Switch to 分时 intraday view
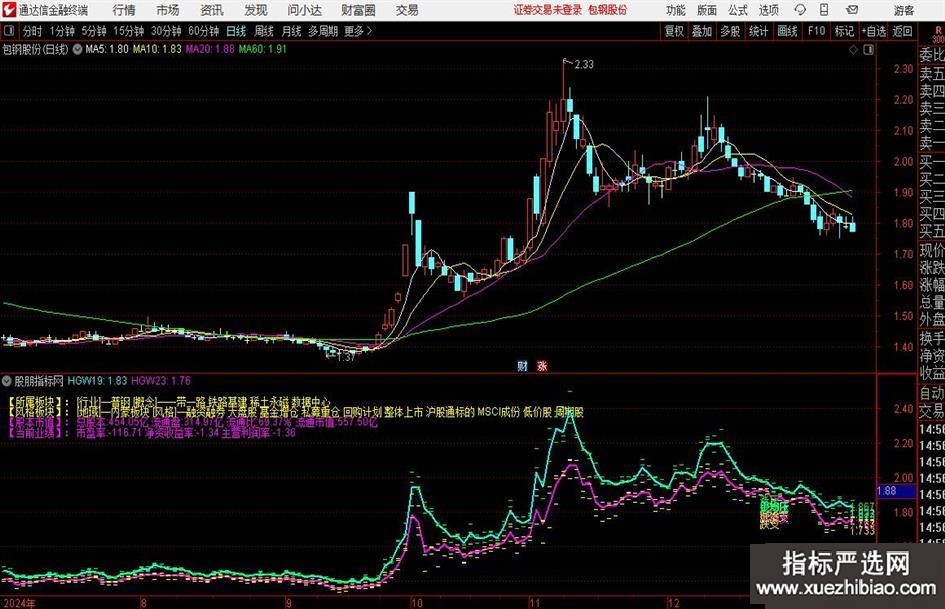Image resolution: width=945 pixels, height=609 pixels. (x=32, y=31)
